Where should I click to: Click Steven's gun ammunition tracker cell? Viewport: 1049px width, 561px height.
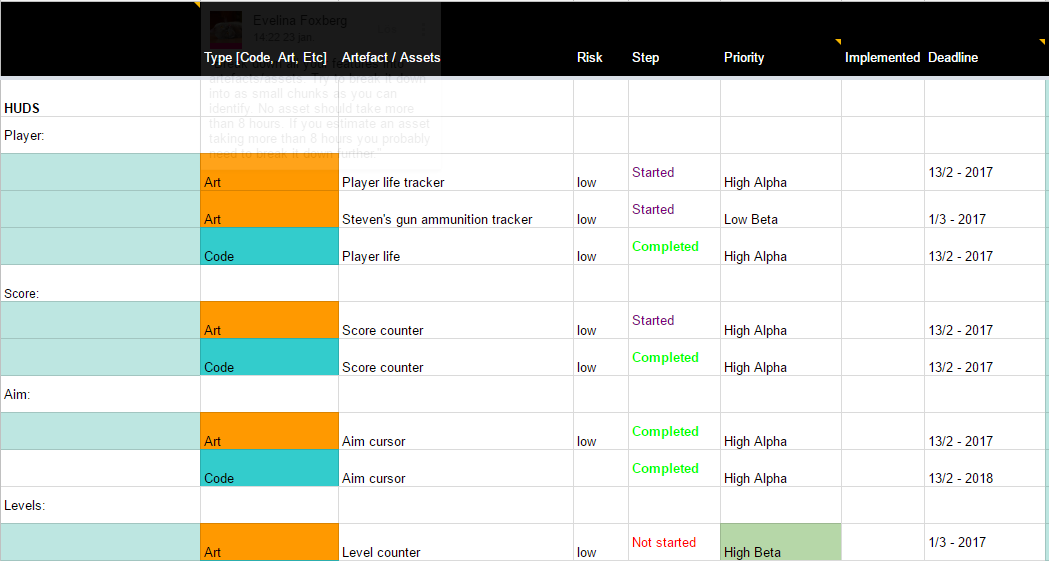click(x=437, y=219)
